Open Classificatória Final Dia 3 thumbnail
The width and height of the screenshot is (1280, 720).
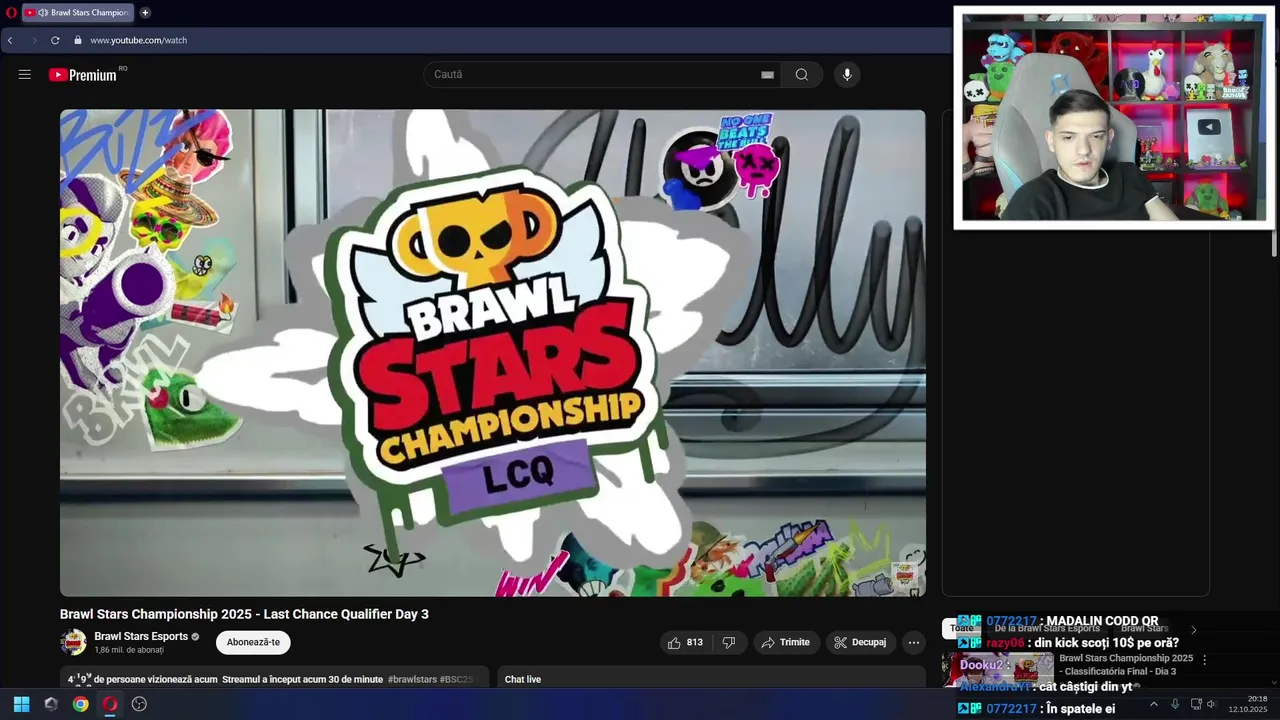tap(999, 669)
